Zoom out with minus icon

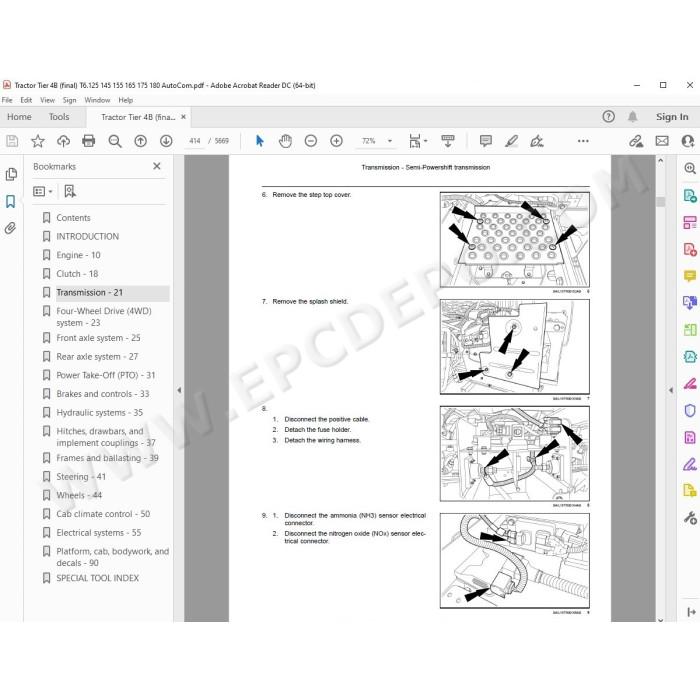pyautogui.click(x=311, y=141)
